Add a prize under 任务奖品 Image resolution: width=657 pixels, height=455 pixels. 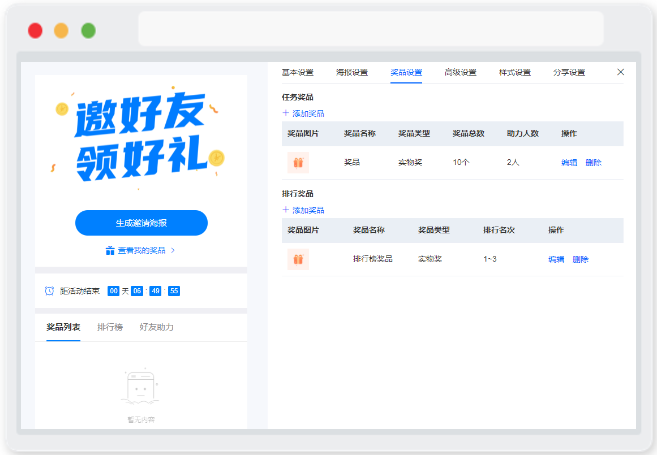pyautogui.click(x=303, y=114)
